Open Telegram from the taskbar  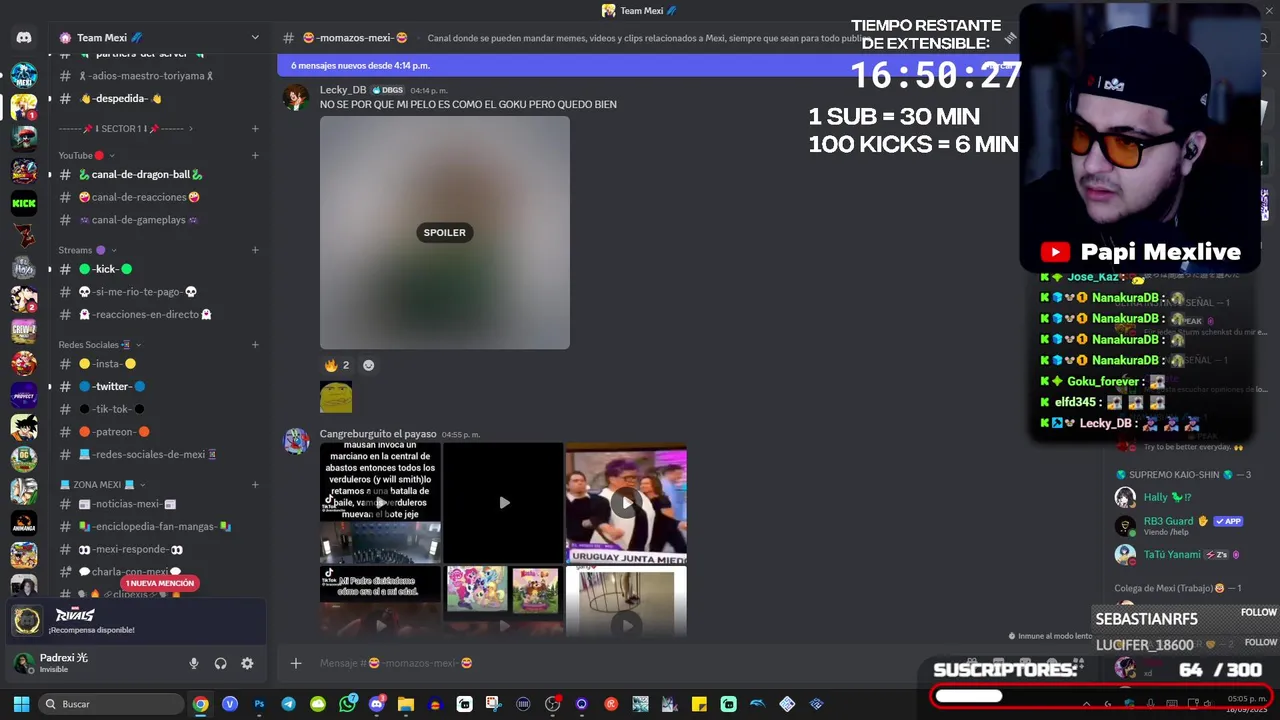coord(288,704)
